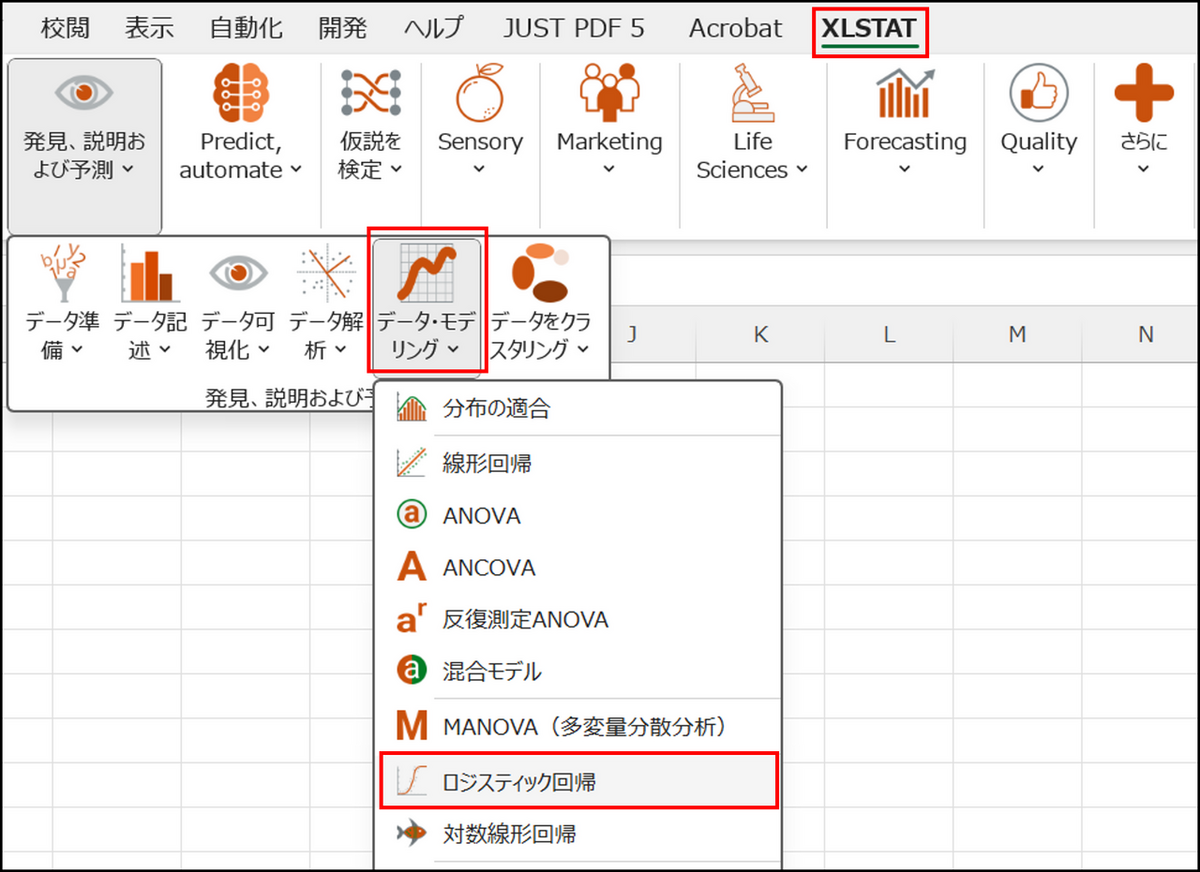Select column M header in spreadsheet
This screenshot has width=1200, height=872.
click(1017, 334)
